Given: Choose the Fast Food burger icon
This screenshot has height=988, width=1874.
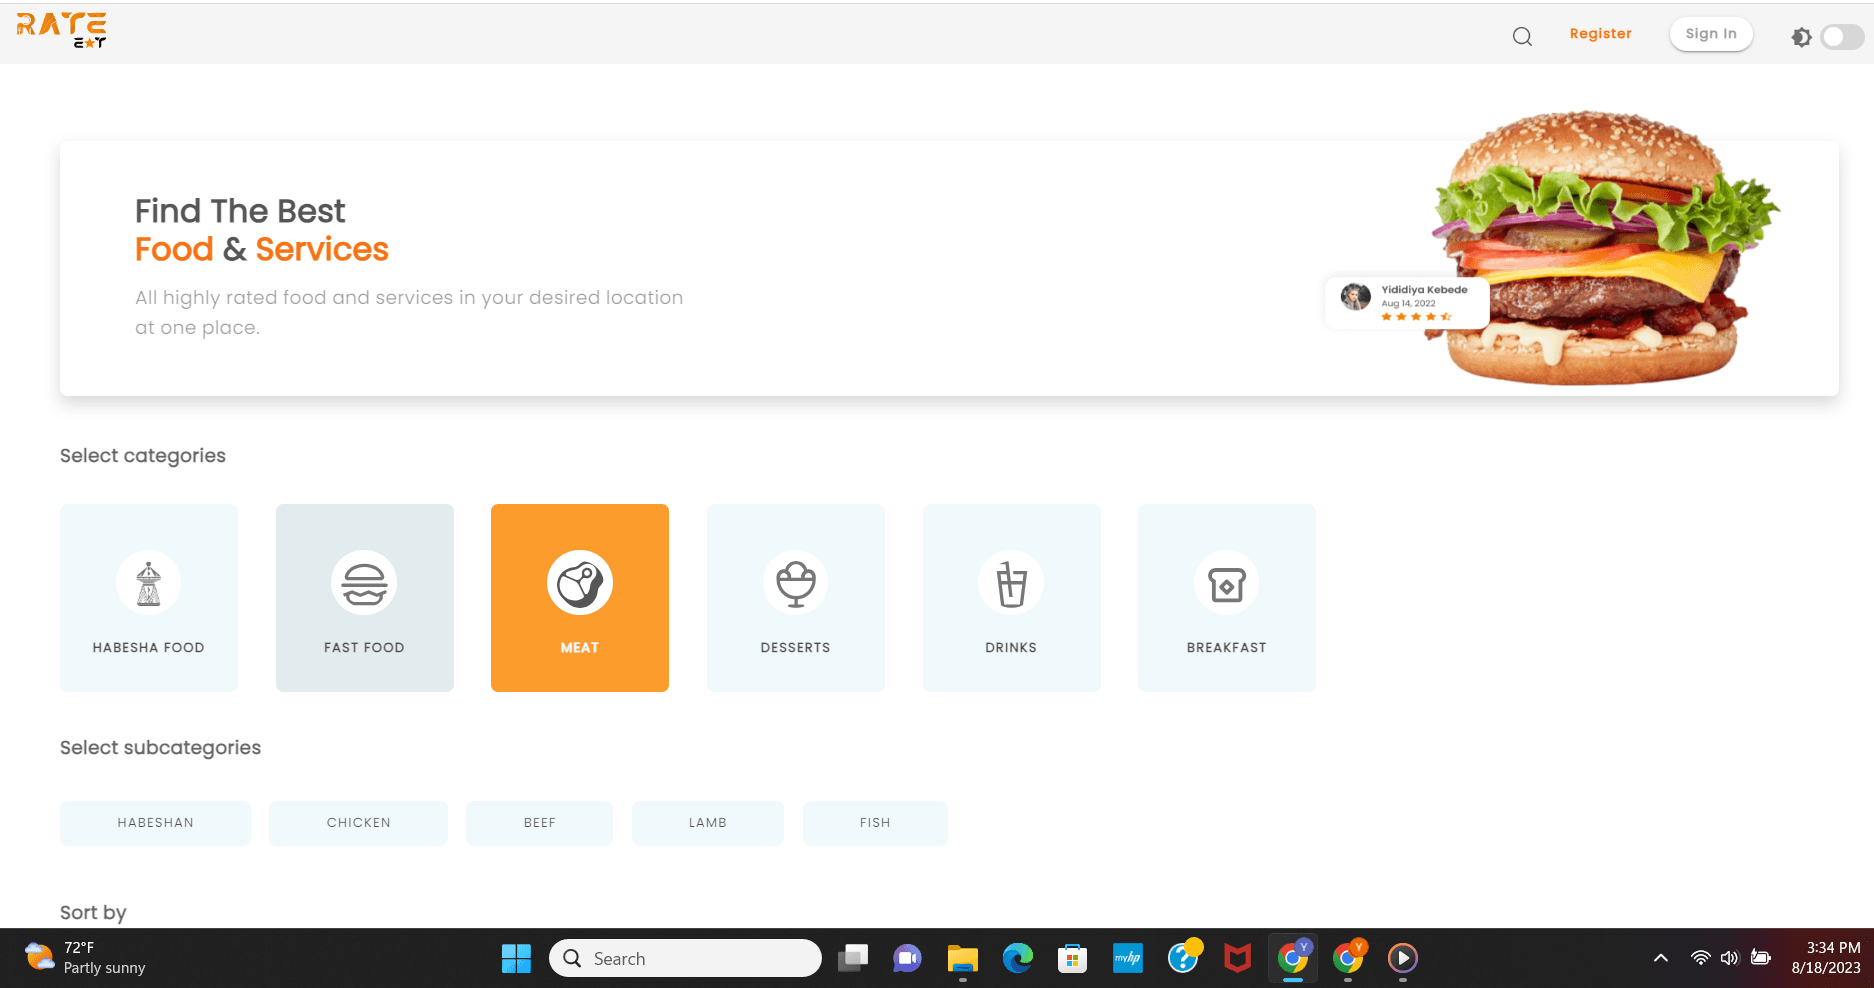Looking at the screenshot, I should (364, 583).
